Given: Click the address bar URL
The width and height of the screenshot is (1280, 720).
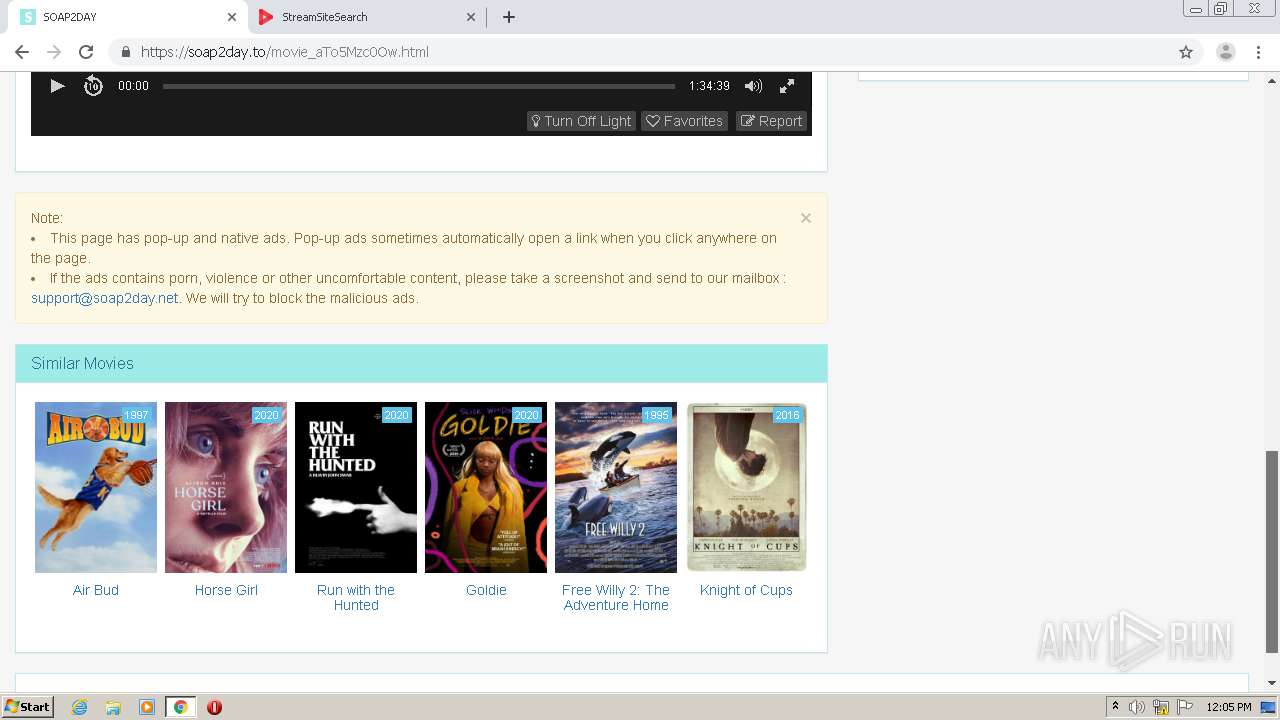Looking at the screenshot, I should (284, 52).
